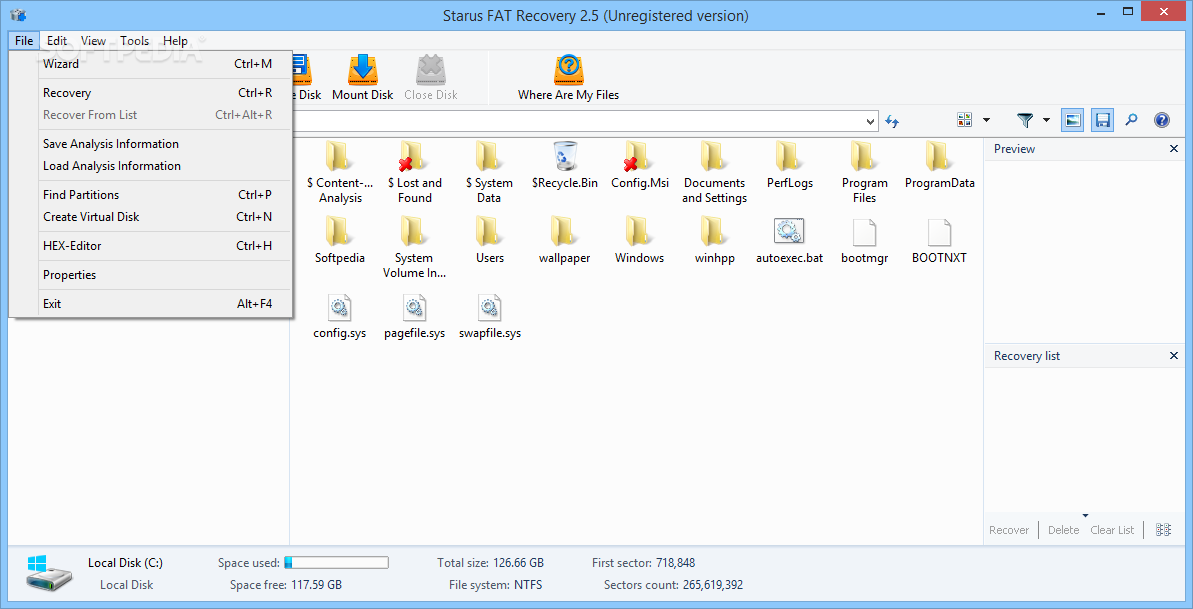Viewport: 1193px width, 609px height.
Task: Select the Softpedia folder
Action: [340, 240]
